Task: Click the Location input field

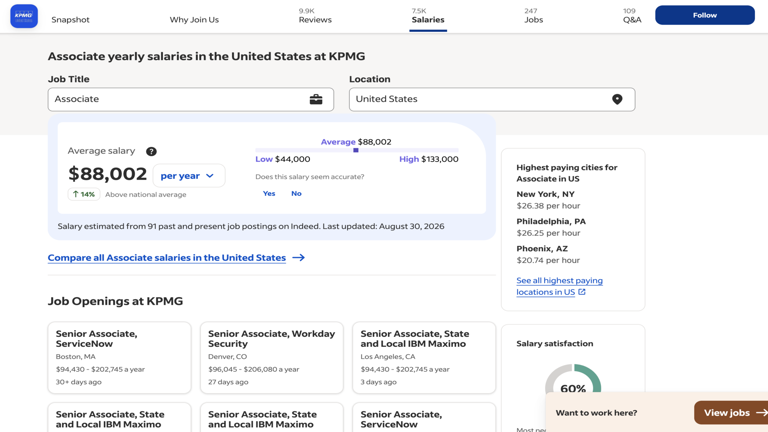Action: (492, 99)
